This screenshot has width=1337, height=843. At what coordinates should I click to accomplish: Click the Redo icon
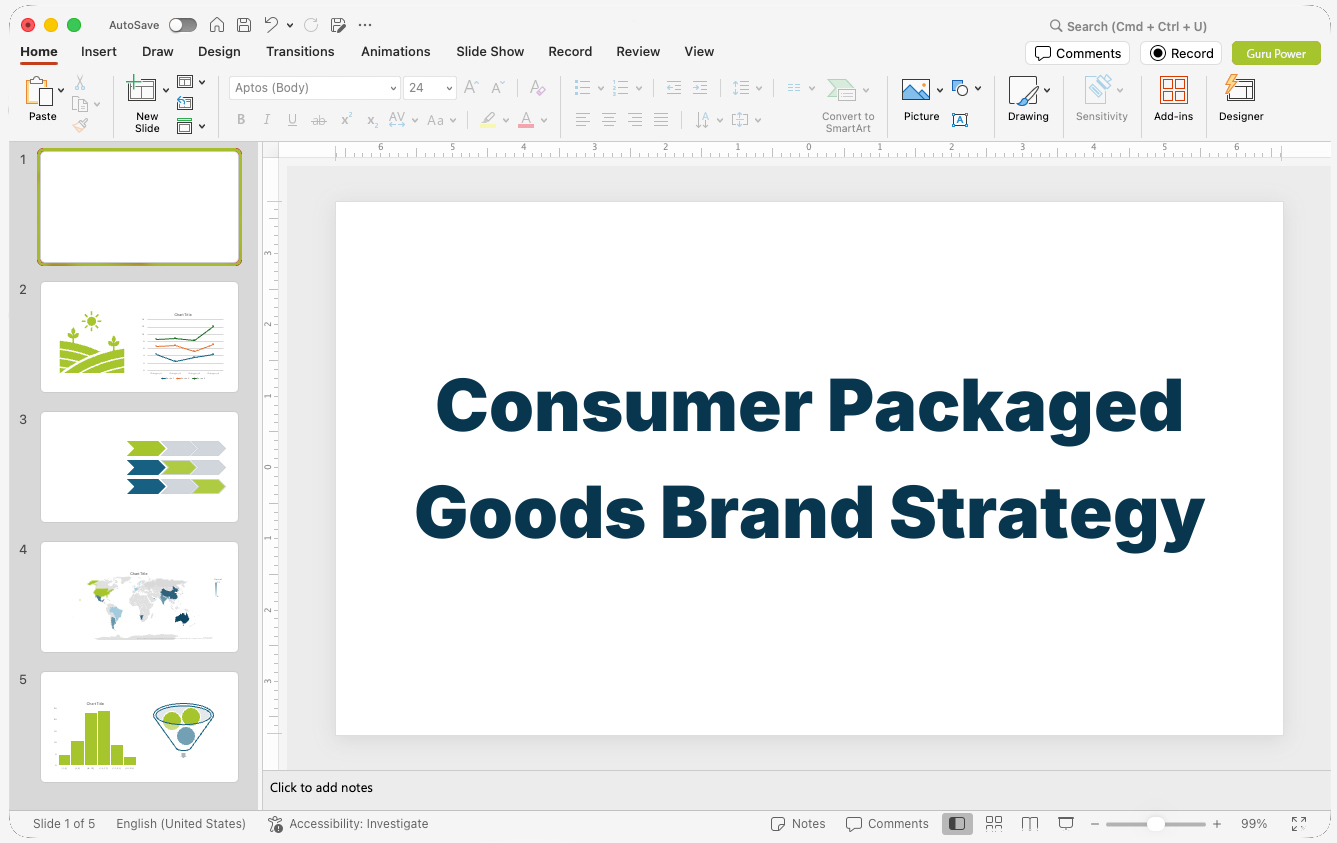point(311,25)
